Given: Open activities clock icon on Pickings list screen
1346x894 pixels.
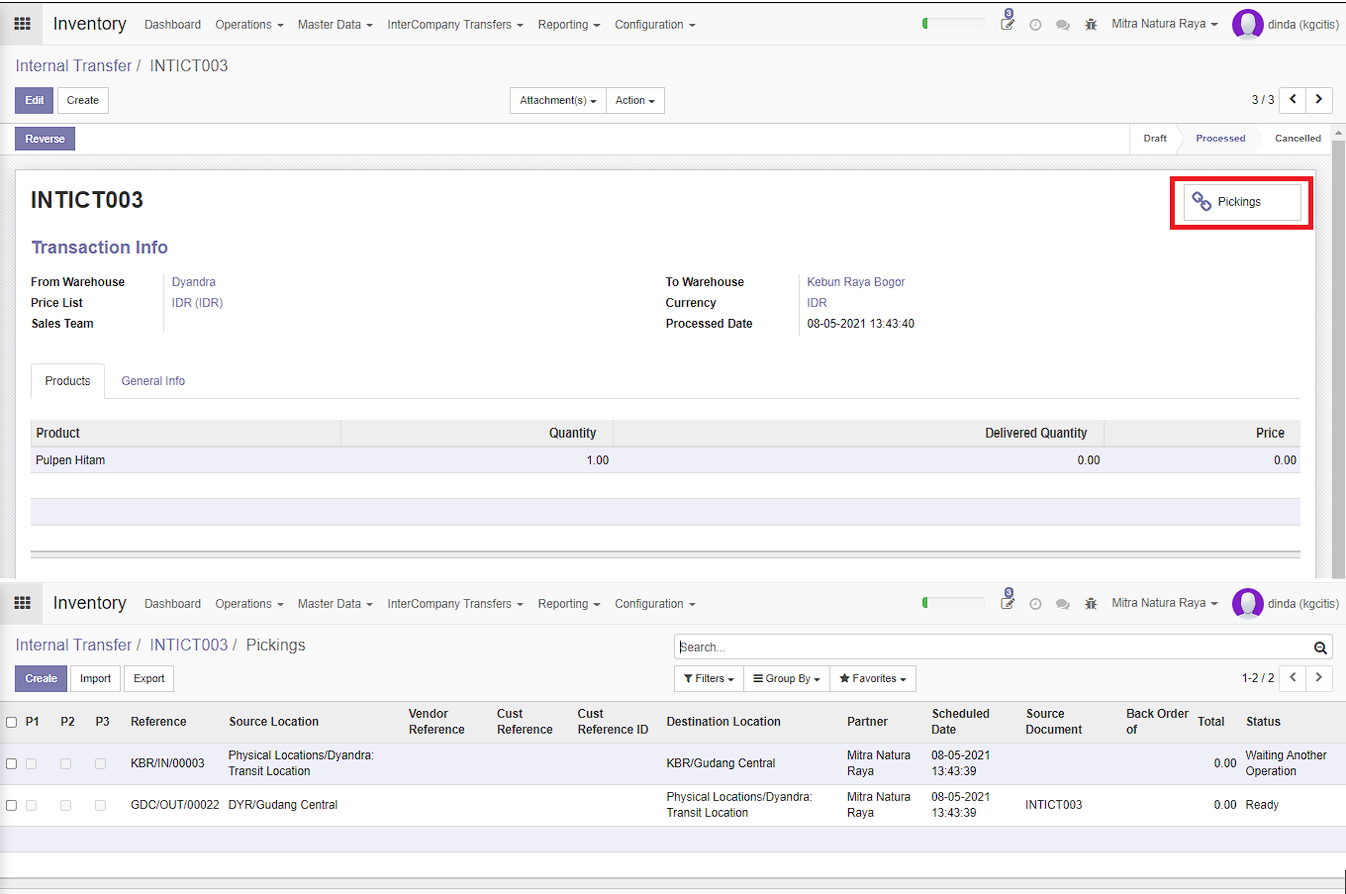Looking at the screenshot, I should tap(1035, 604).
